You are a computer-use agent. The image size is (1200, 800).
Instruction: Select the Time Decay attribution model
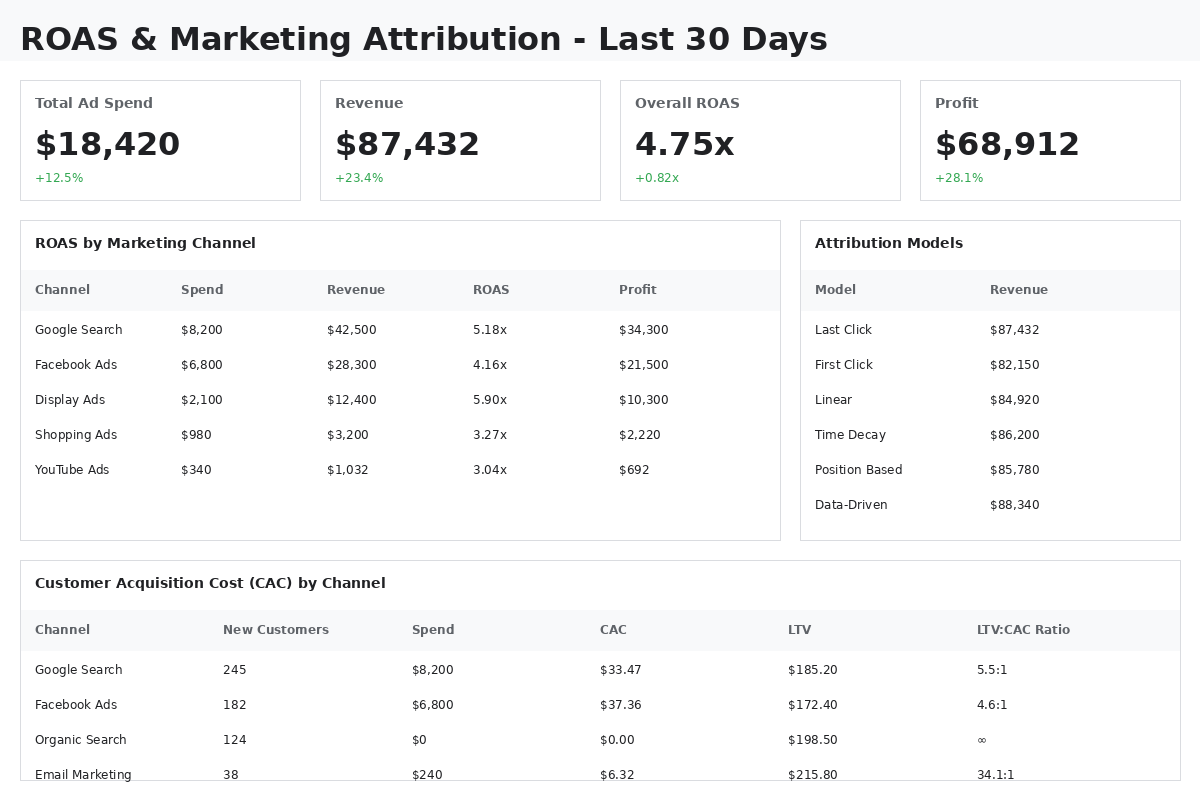[990, 435]
